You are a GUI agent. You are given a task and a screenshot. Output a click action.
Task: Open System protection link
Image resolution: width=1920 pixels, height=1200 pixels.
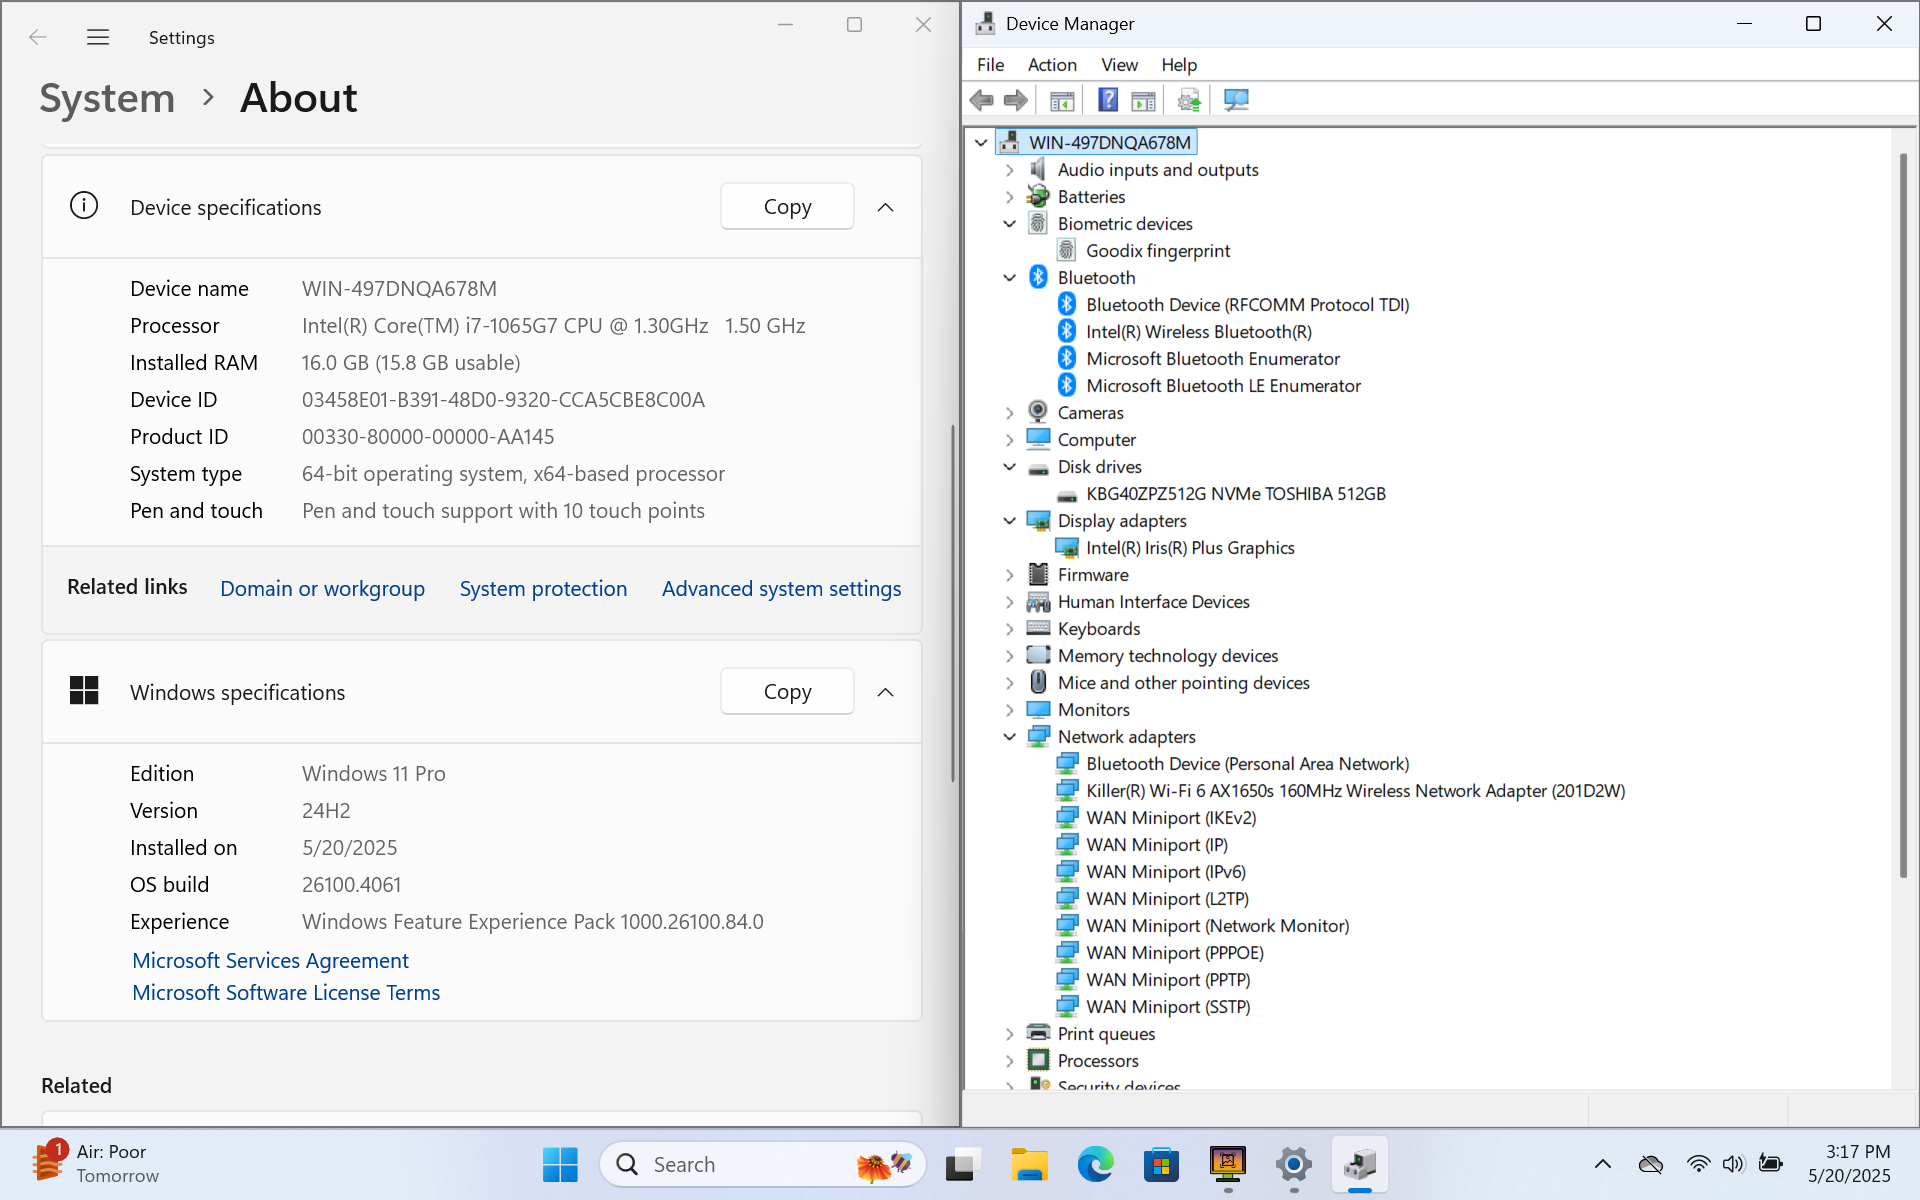click(x=543, y=588)
